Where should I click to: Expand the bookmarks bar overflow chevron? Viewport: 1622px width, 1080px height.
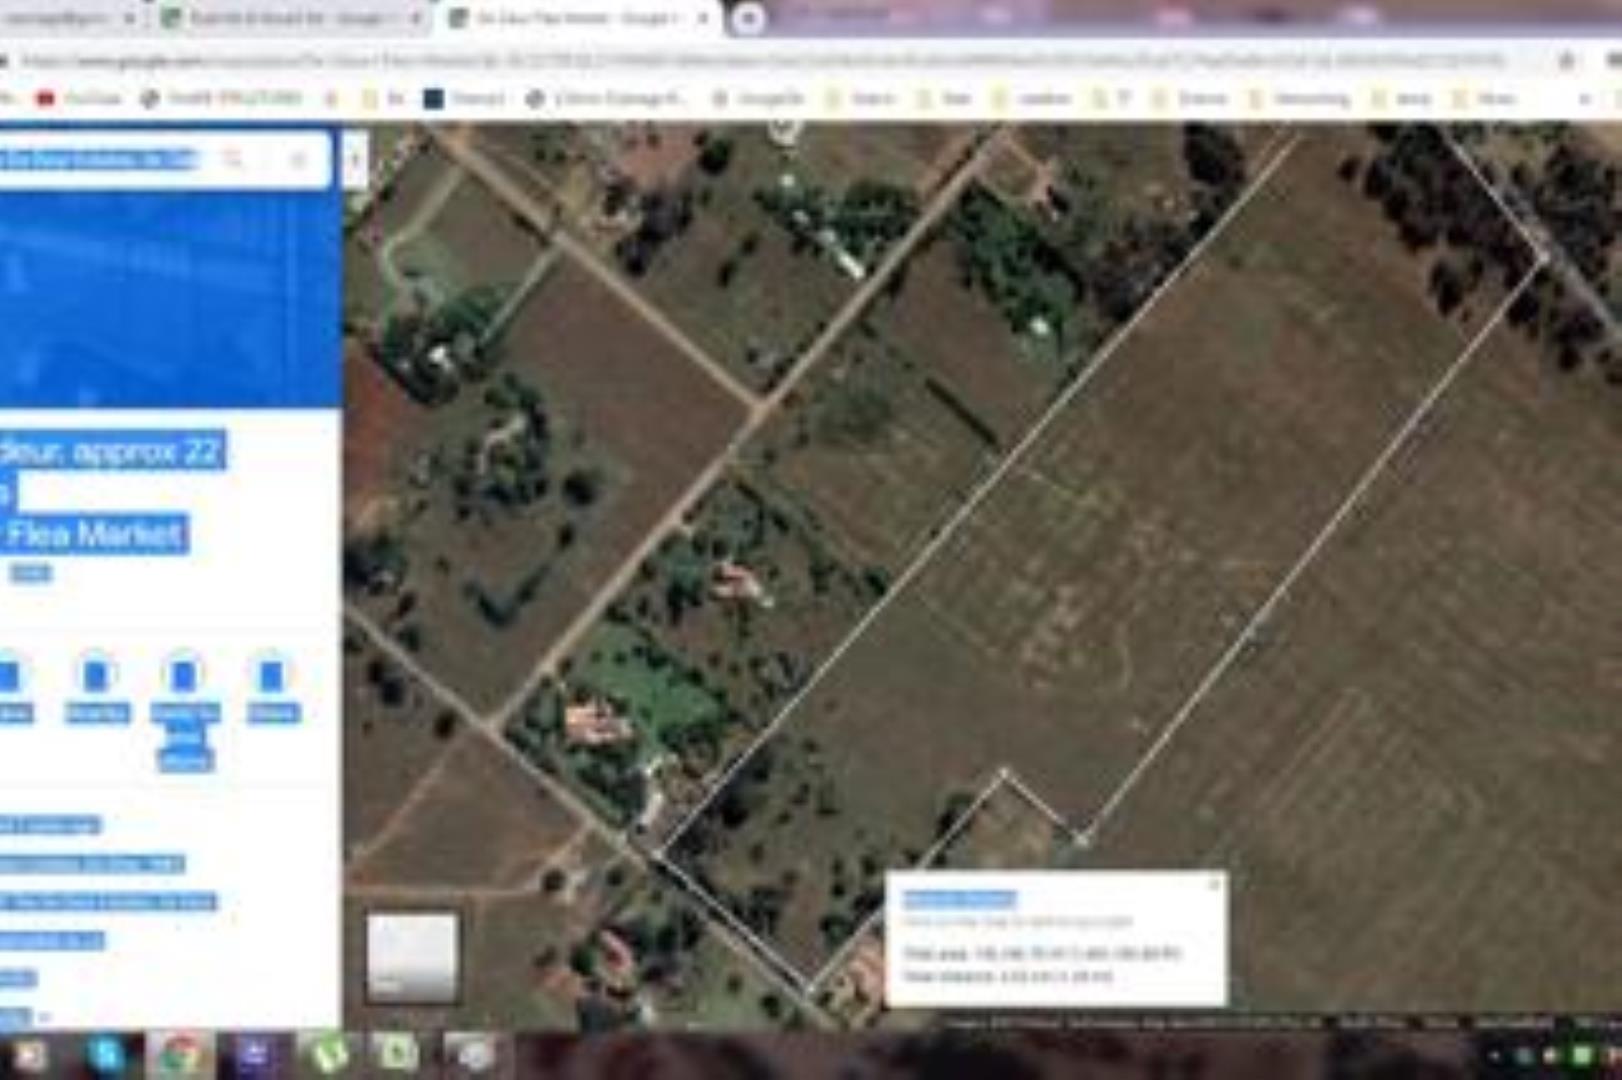click(1583, 98)
